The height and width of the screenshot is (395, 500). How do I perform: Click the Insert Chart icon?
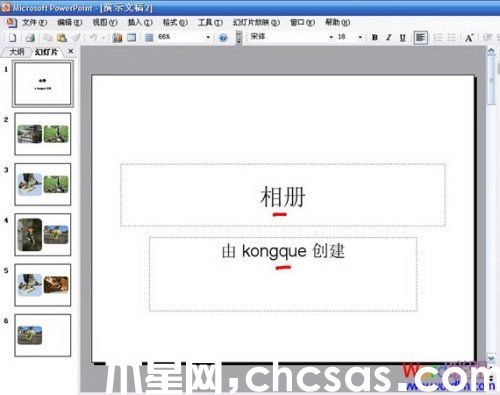point(117,37)
